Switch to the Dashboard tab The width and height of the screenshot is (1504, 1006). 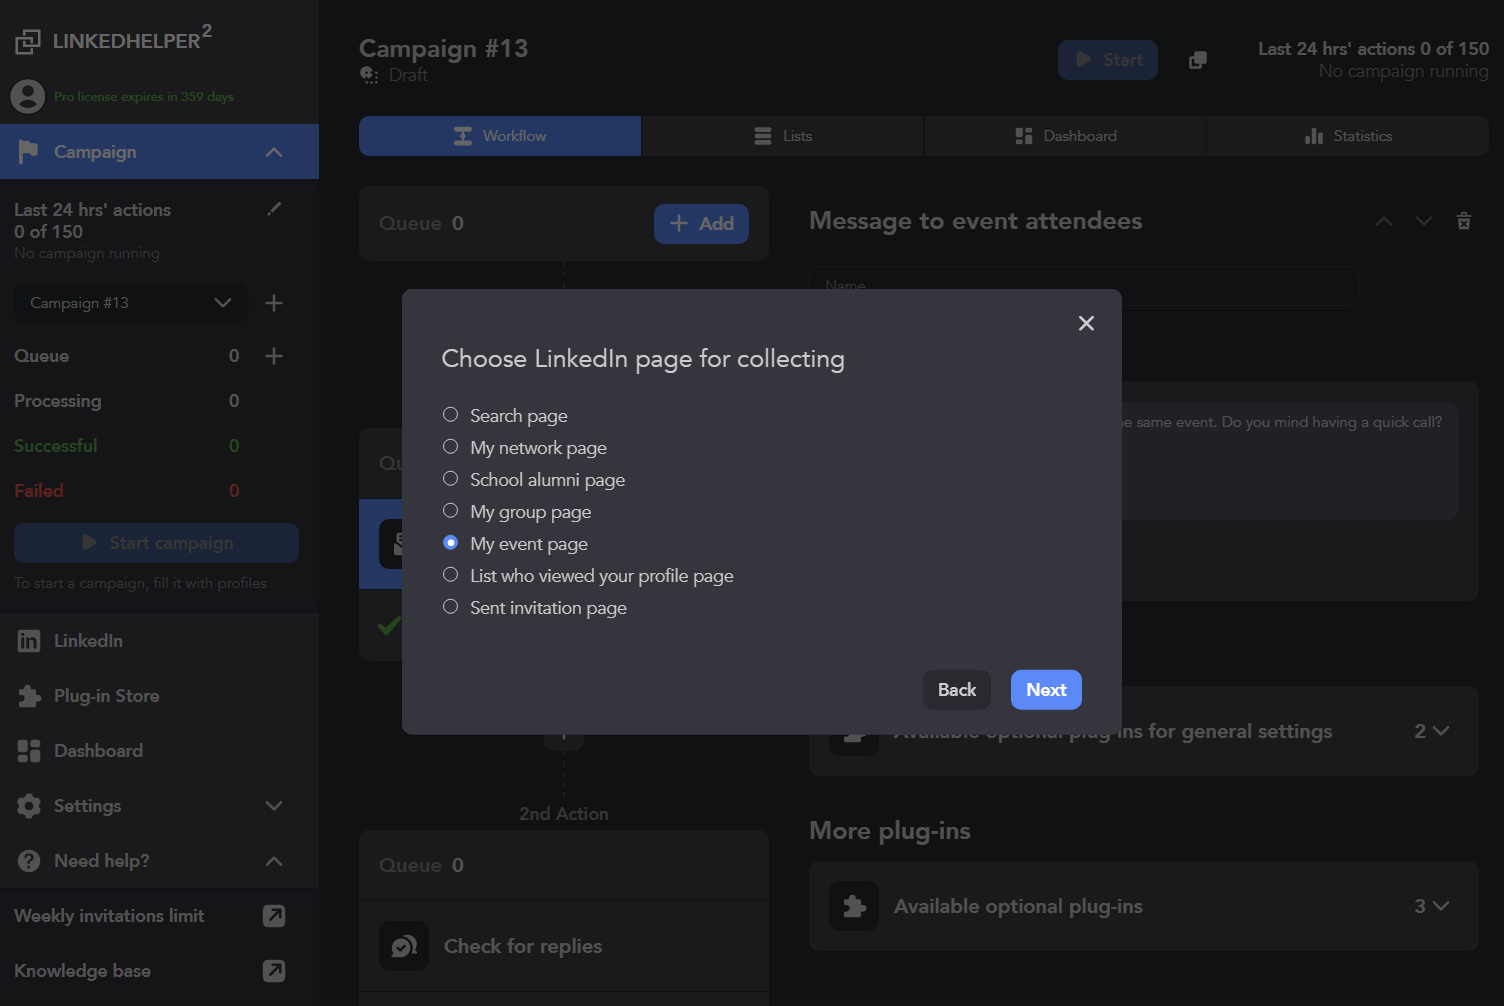(x=1065, y=136)
